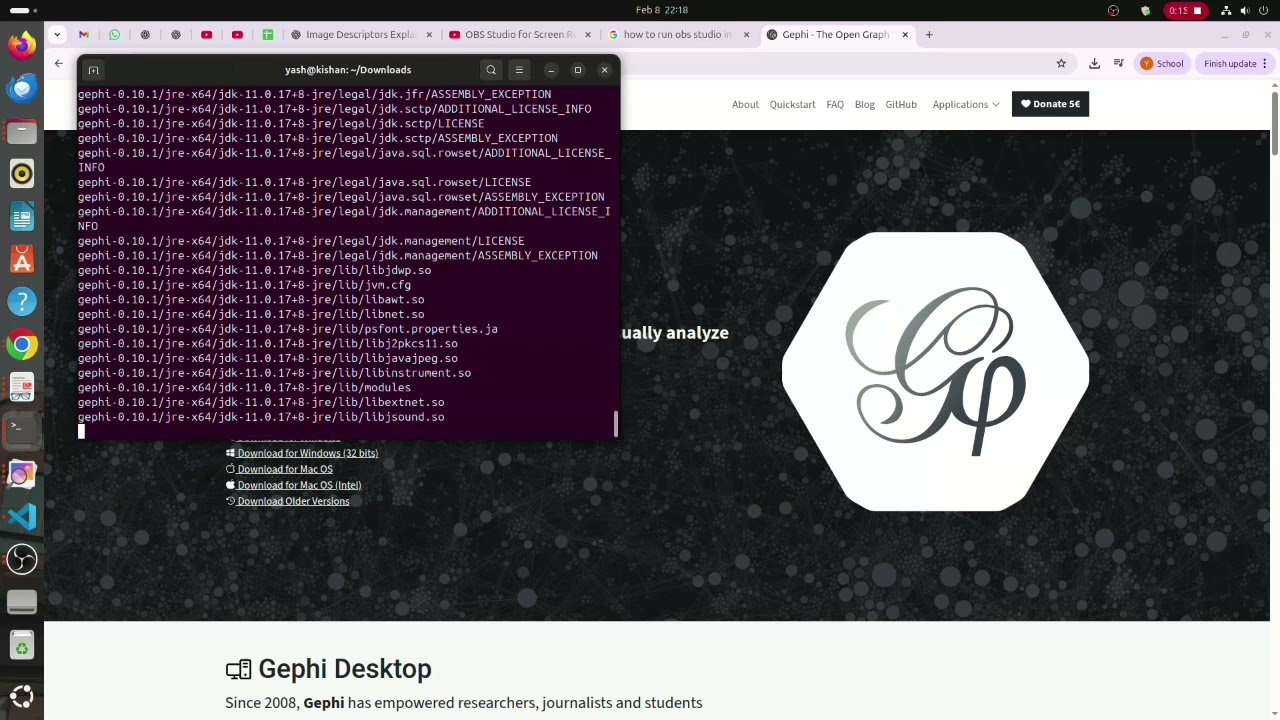1280x720 pixels.
Task: Visit the Blog link
Action: 865,104
